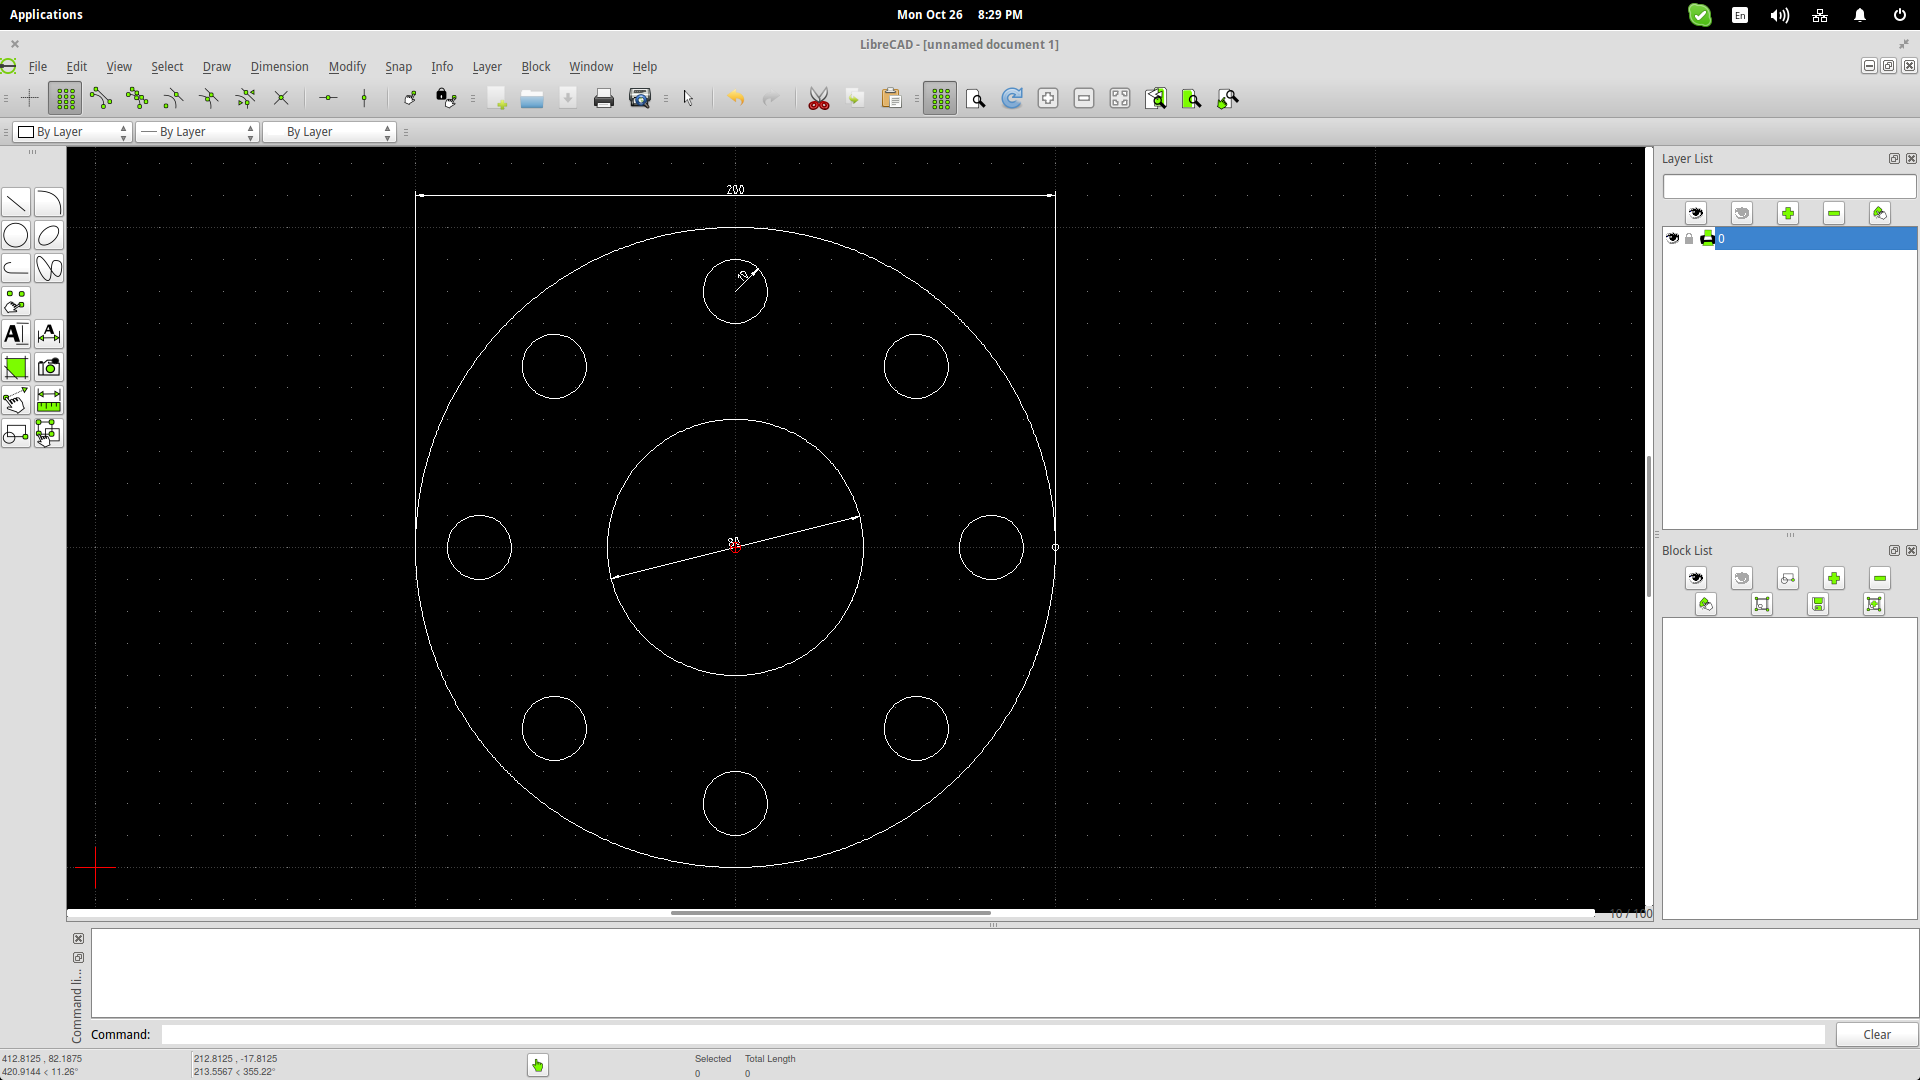
Task: Show all layers in Layer List
Action: point(1696,214)
